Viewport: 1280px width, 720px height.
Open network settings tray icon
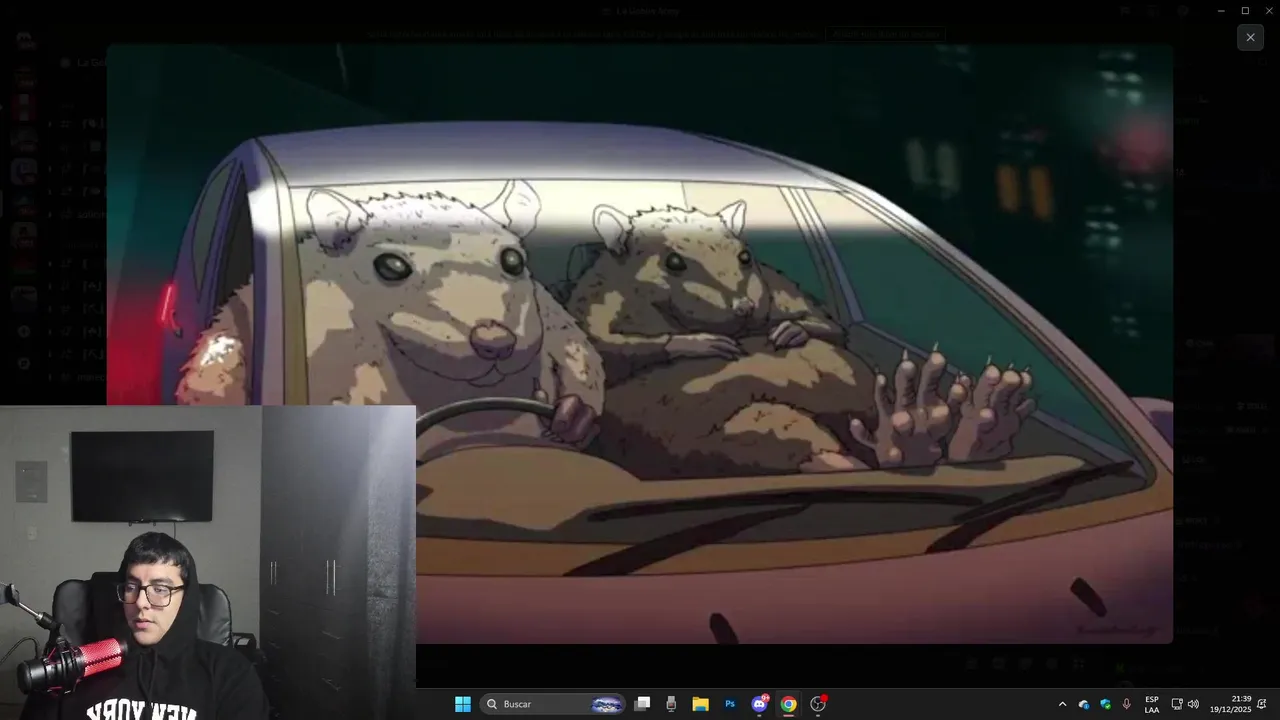point(1177,704)
